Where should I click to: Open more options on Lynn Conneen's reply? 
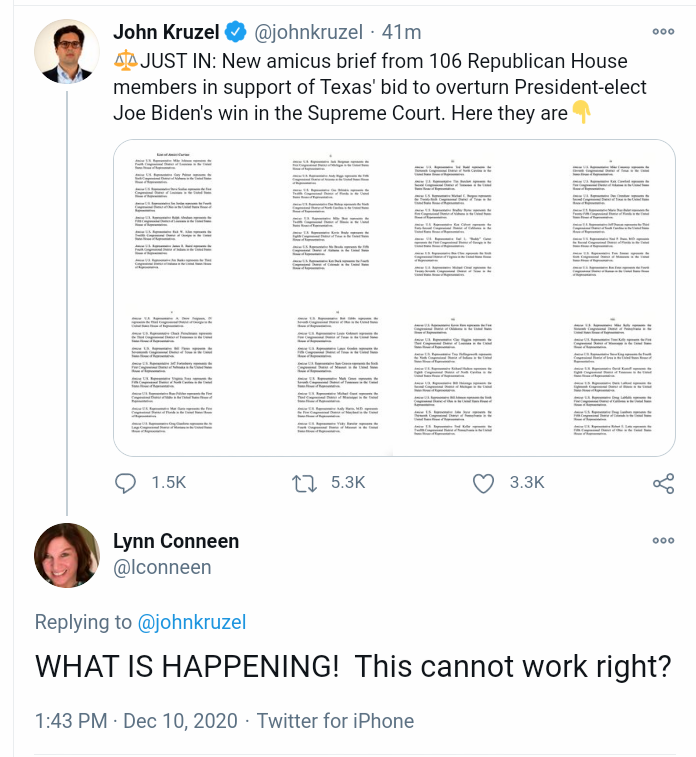(x=663, y=541)
